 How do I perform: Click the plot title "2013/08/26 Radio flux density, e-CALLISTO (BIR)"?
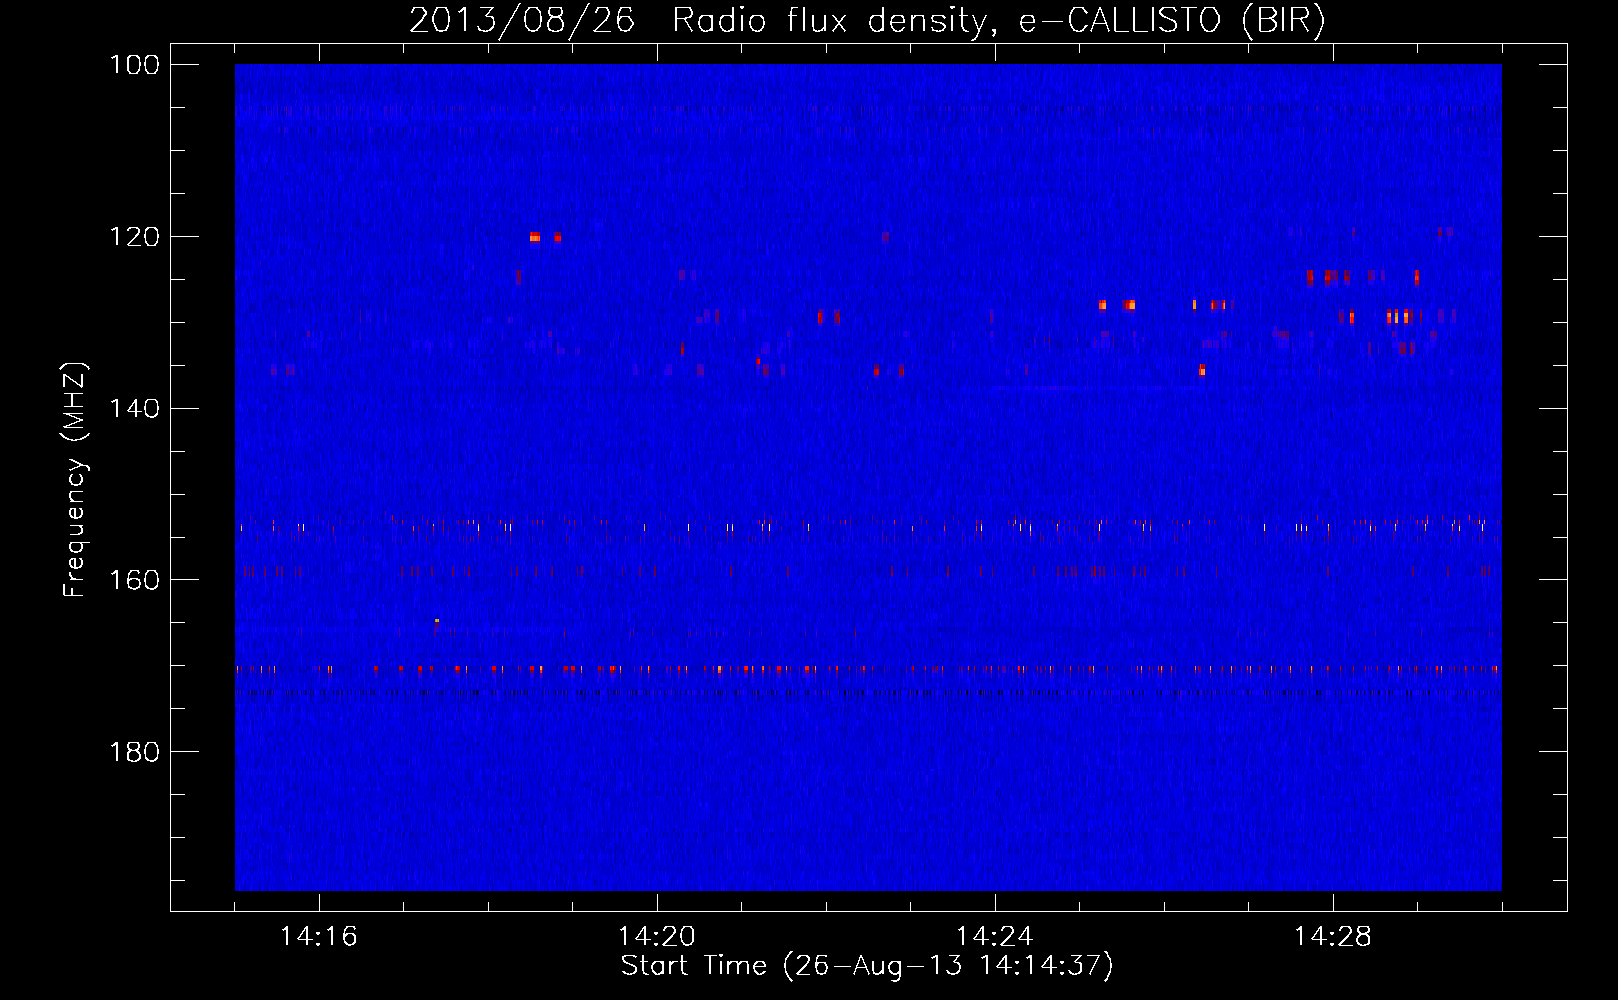coord(867,20)
